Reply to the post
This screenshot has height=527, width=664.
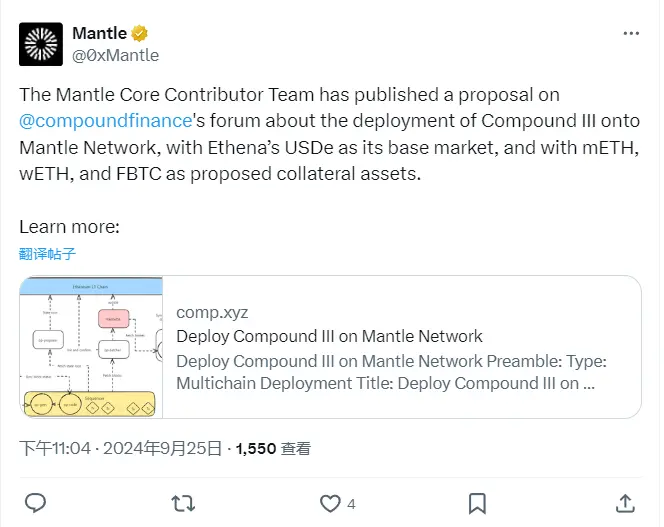click(x=35, y=502)
